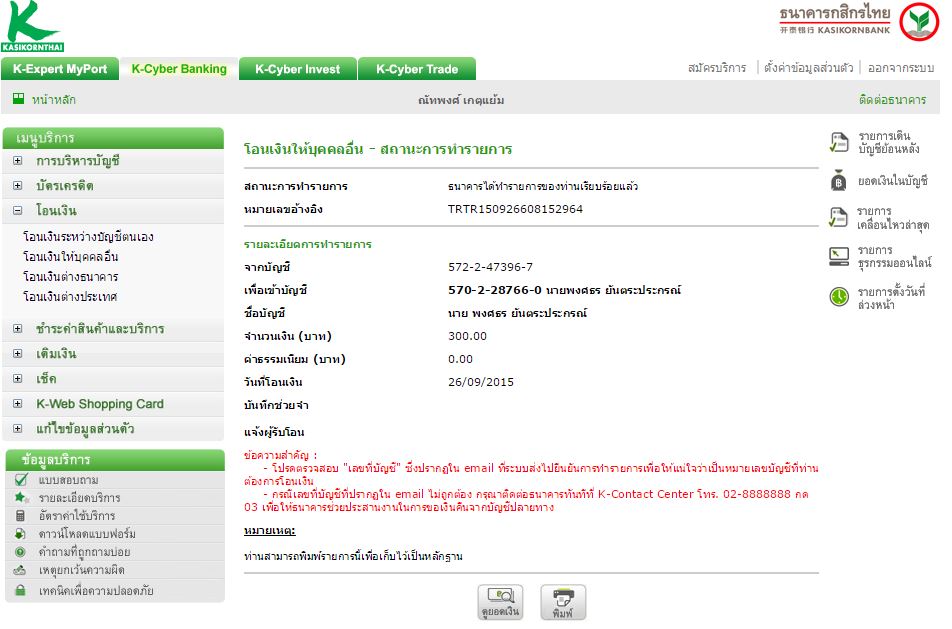The width and height of the screenshot is (952, 629).
Task: Click the รายการเคลื่อนไหวล่าสุด document icon
Action: (x=838, y=217)
